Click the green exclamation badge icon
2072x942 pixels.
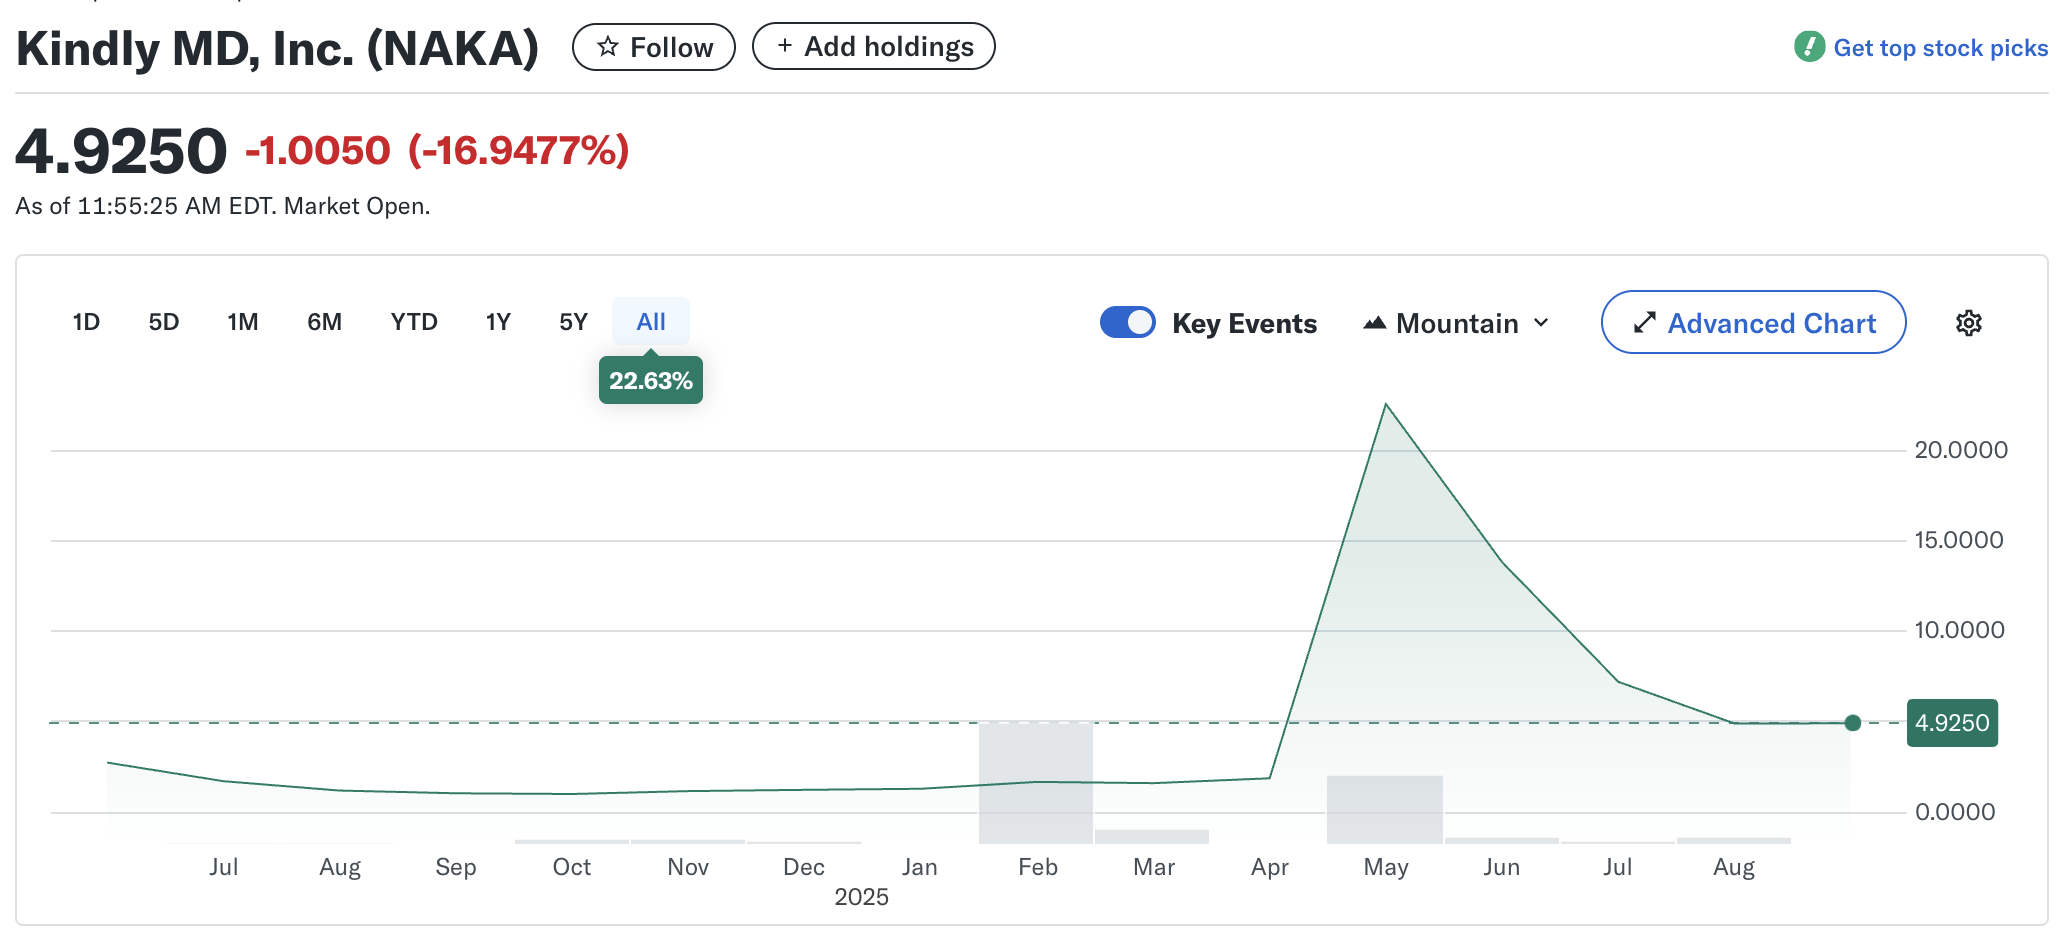(1809, 47)
